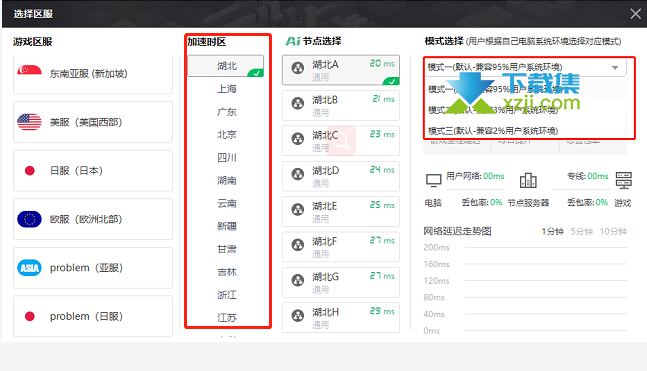Select 广东 acceleration region
This screenshot has height=371, width=647.
pos(227,112)
